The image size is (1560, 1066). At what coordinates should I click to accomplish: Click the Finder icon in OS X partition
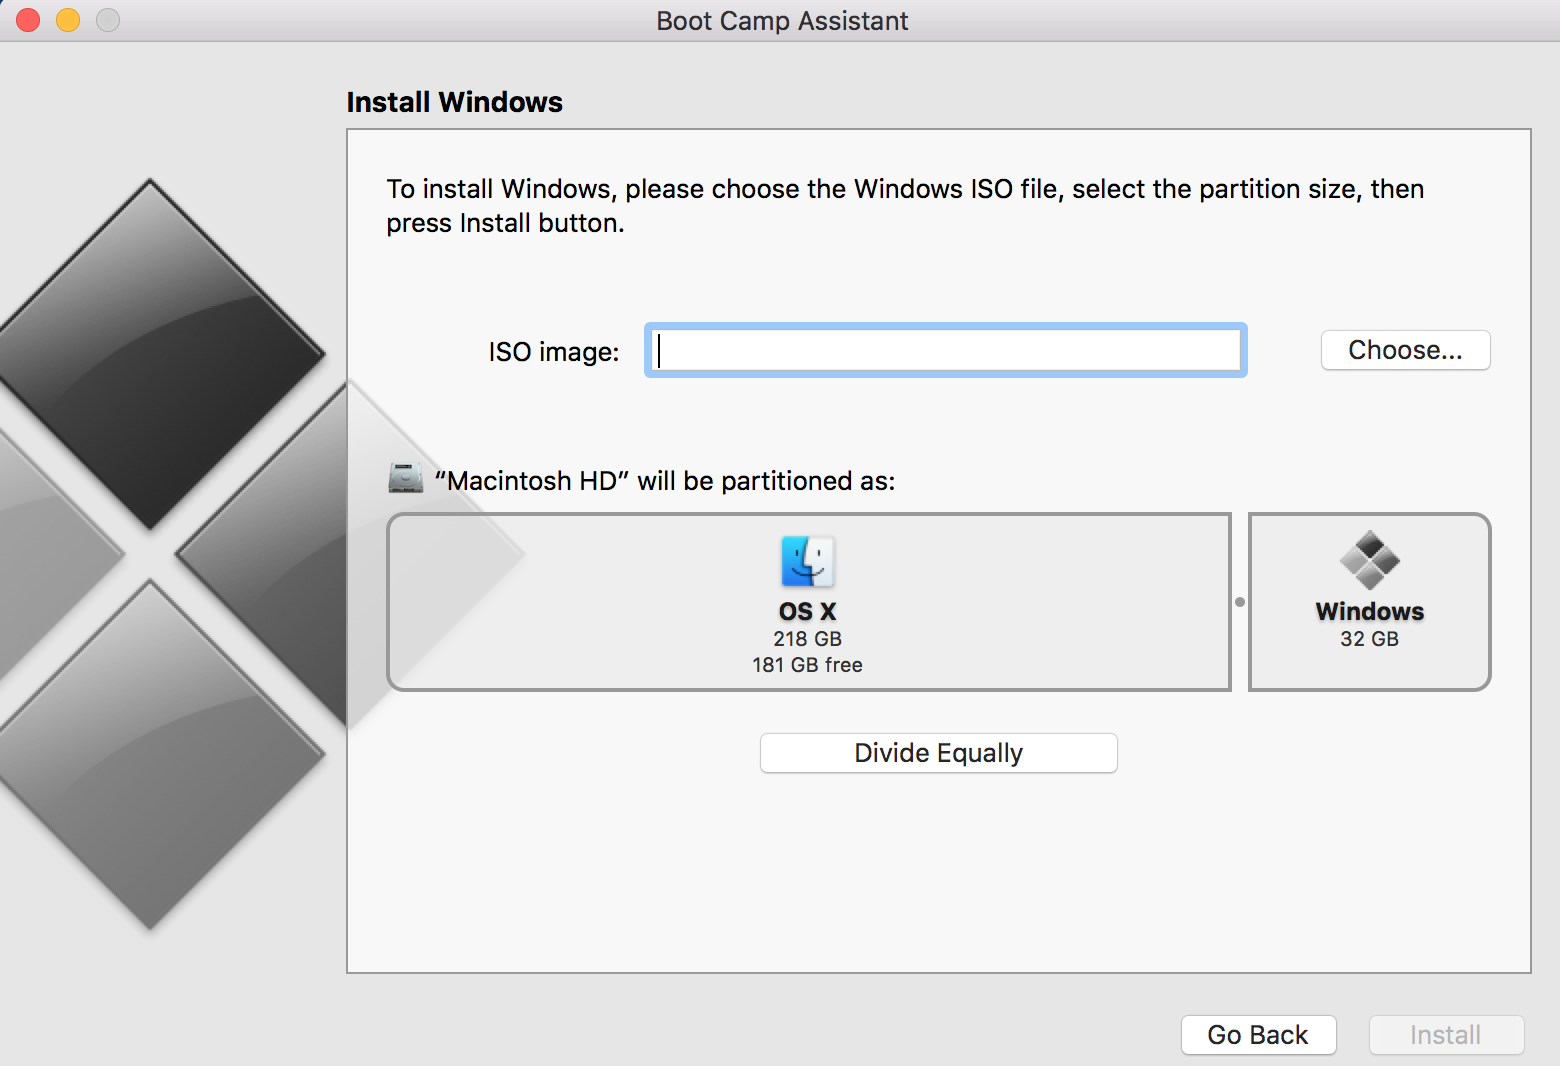coord(808,561)
